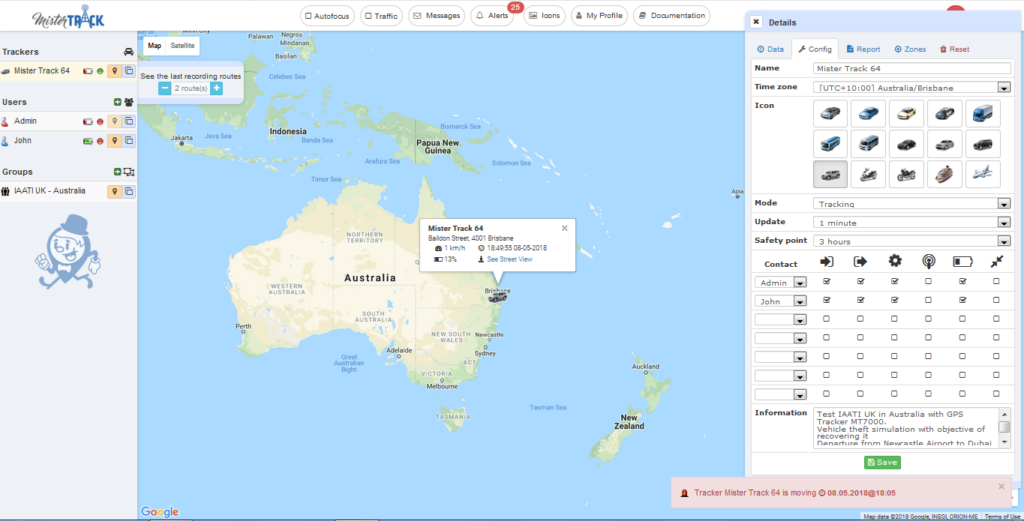Click the Name input field
1024x521 pixels.
912,68
